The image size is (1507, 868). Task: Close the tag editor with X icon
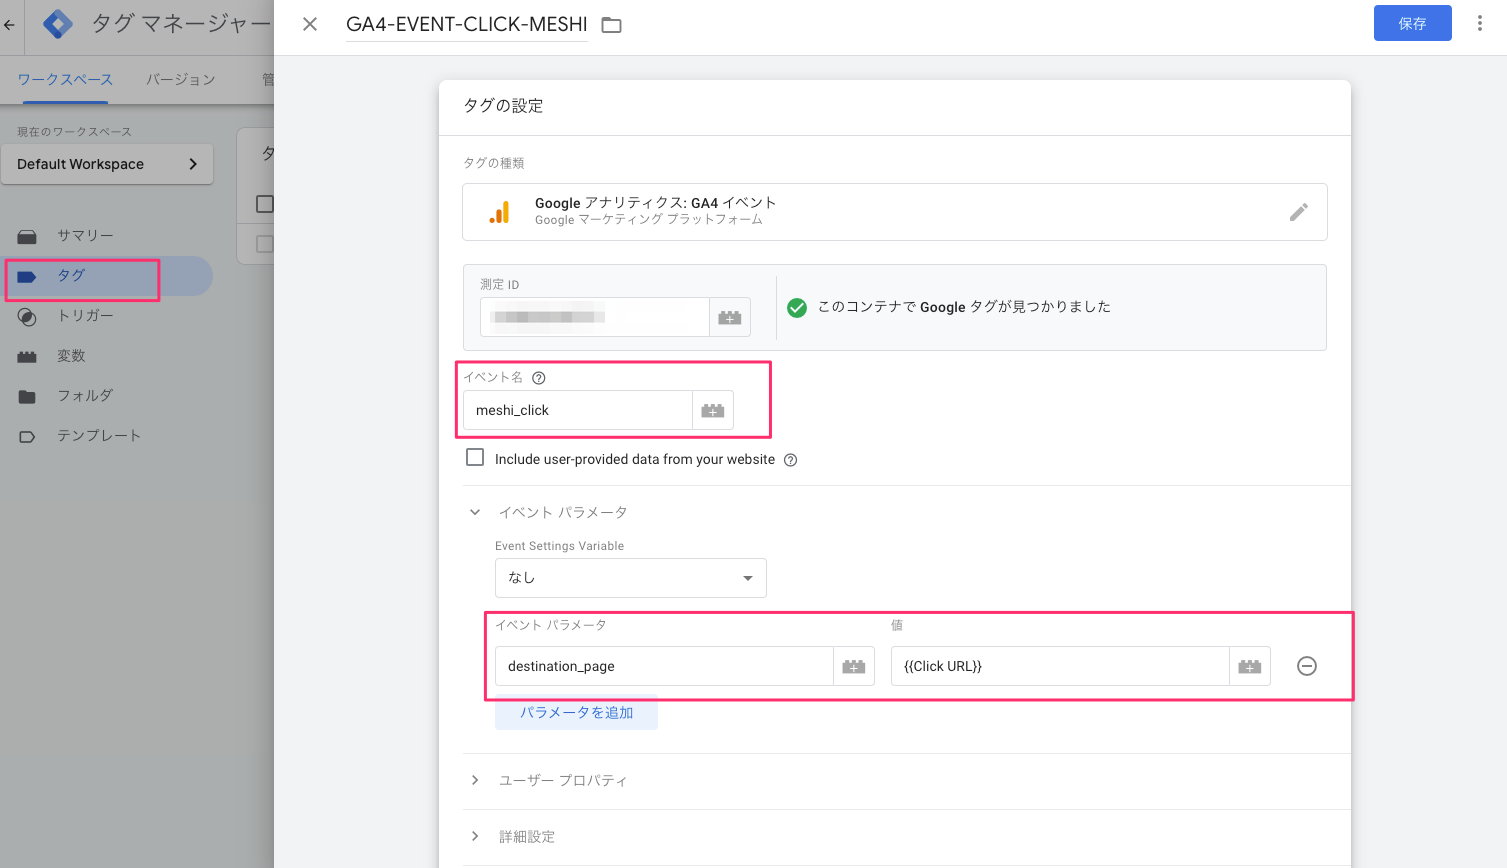click(310, 24)
